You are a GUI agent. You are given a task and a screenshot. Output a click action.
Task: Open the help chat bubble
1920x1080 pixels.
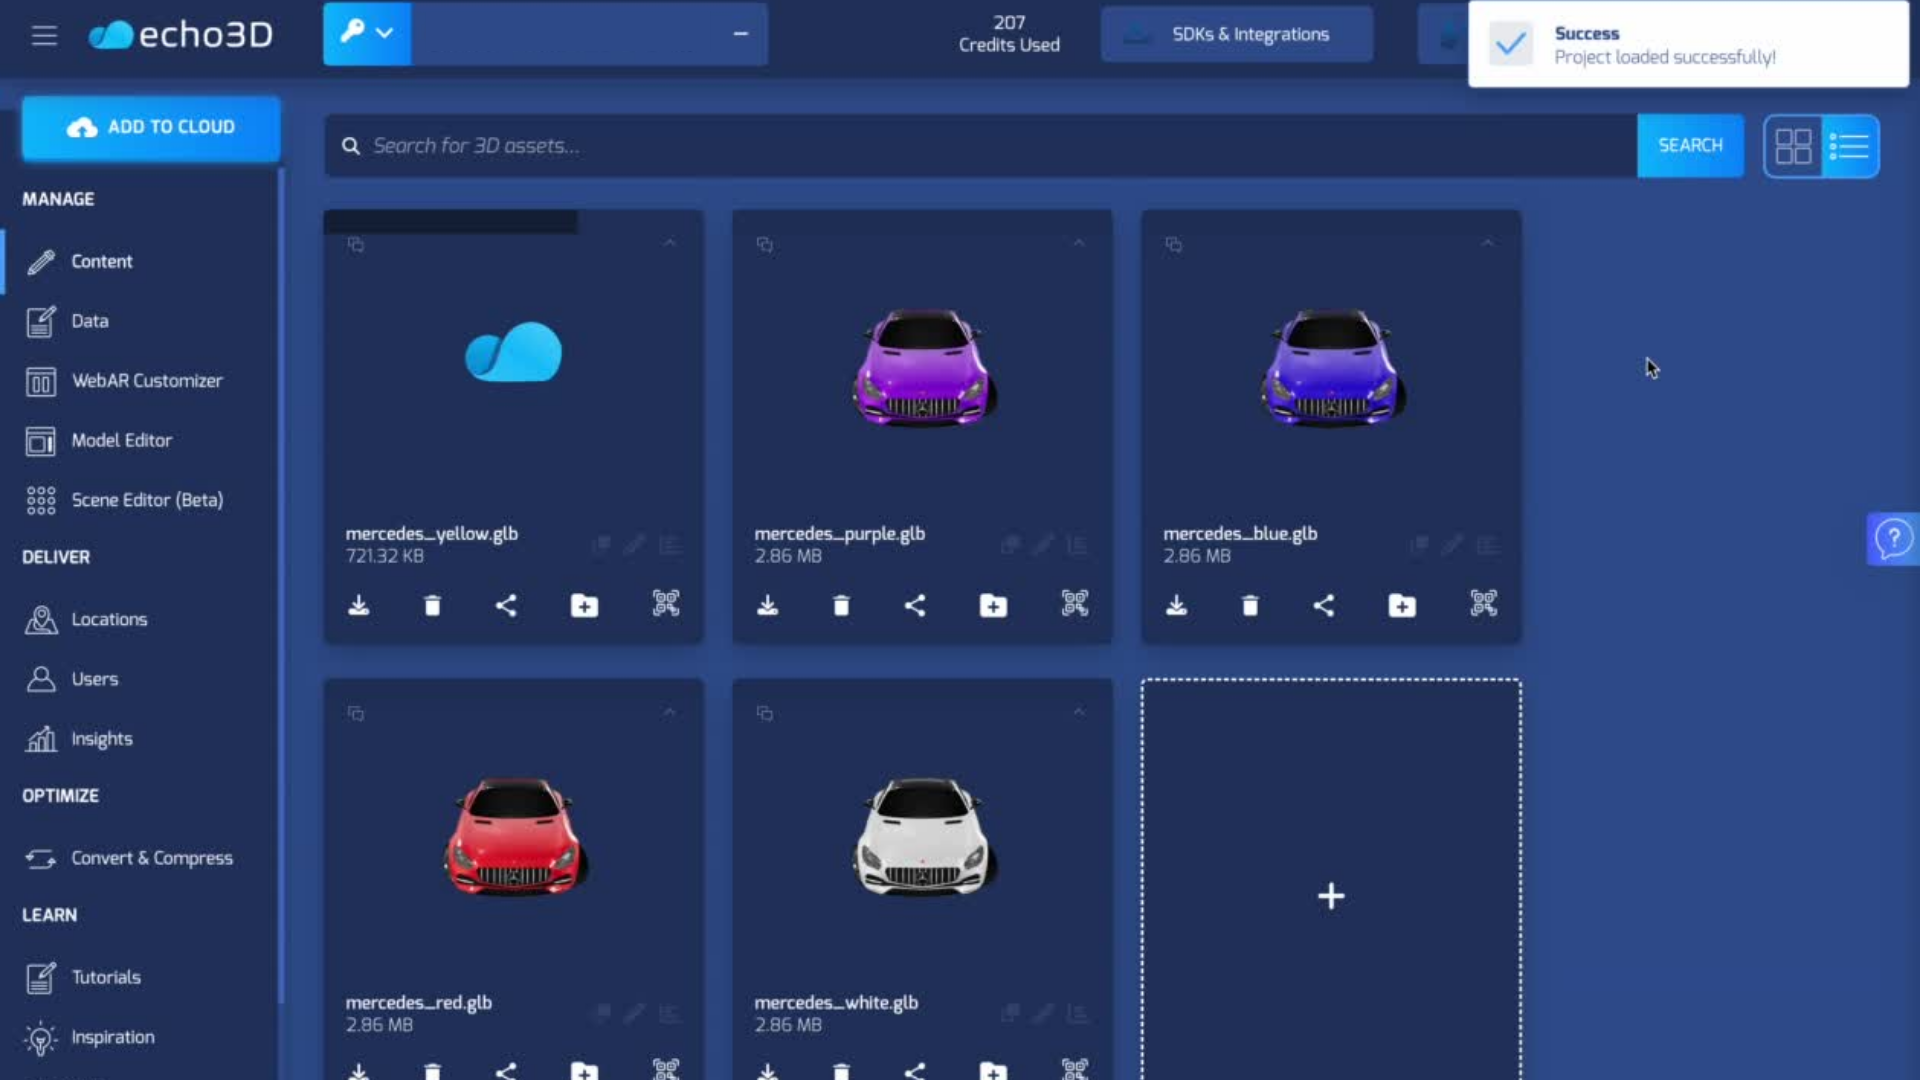1893,539
